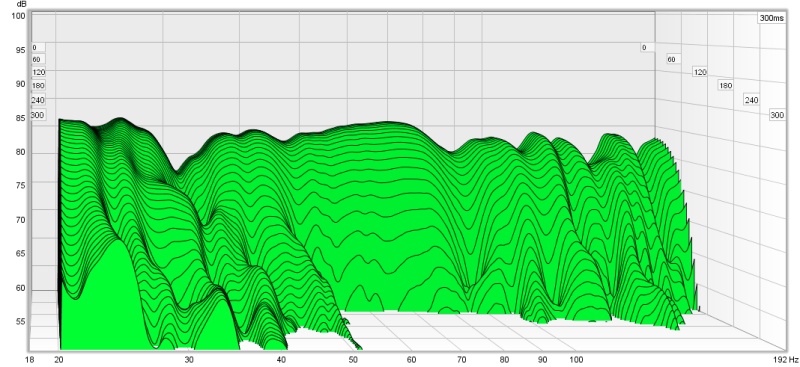Viewport: 800px width, 367px height.
Task: Select the 85 dB vertical axis value
Action: 20,118
